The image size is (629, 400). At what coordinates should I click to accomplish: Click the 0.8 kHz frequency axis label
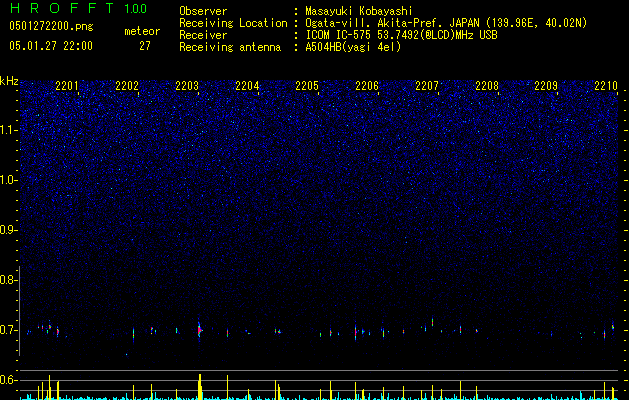point(8,280)
